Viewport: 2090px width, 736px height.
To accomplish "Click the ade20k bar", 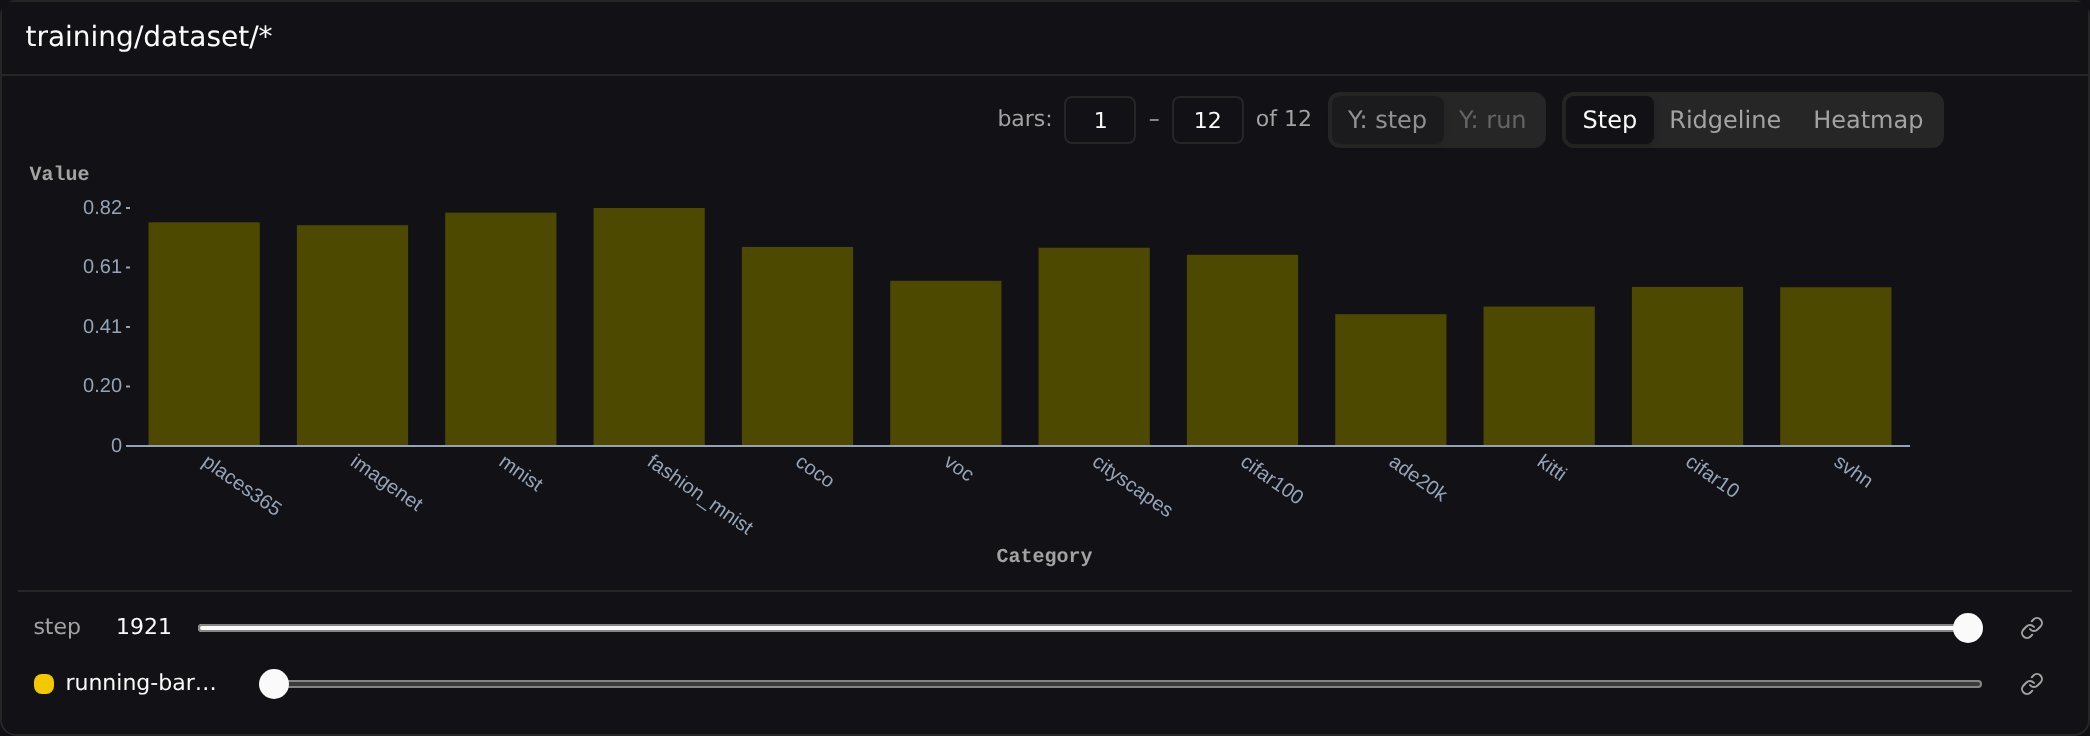I will pos(1391,380).
